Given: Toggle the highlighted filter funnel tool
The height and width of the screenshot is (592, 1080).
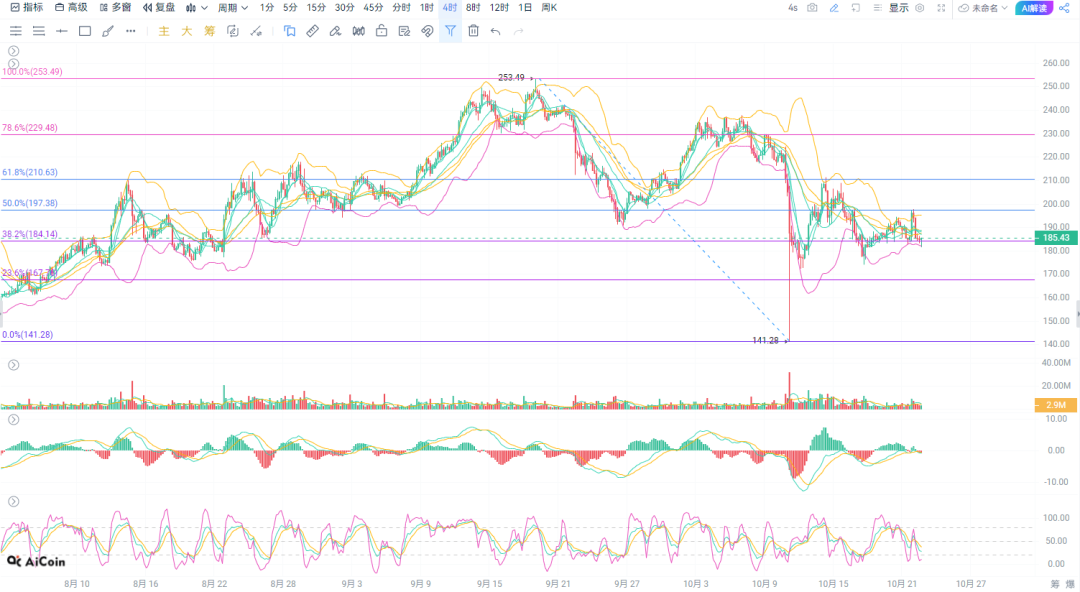Looking at the screenshot, I should pyautogui.click(x=450, y=31).
